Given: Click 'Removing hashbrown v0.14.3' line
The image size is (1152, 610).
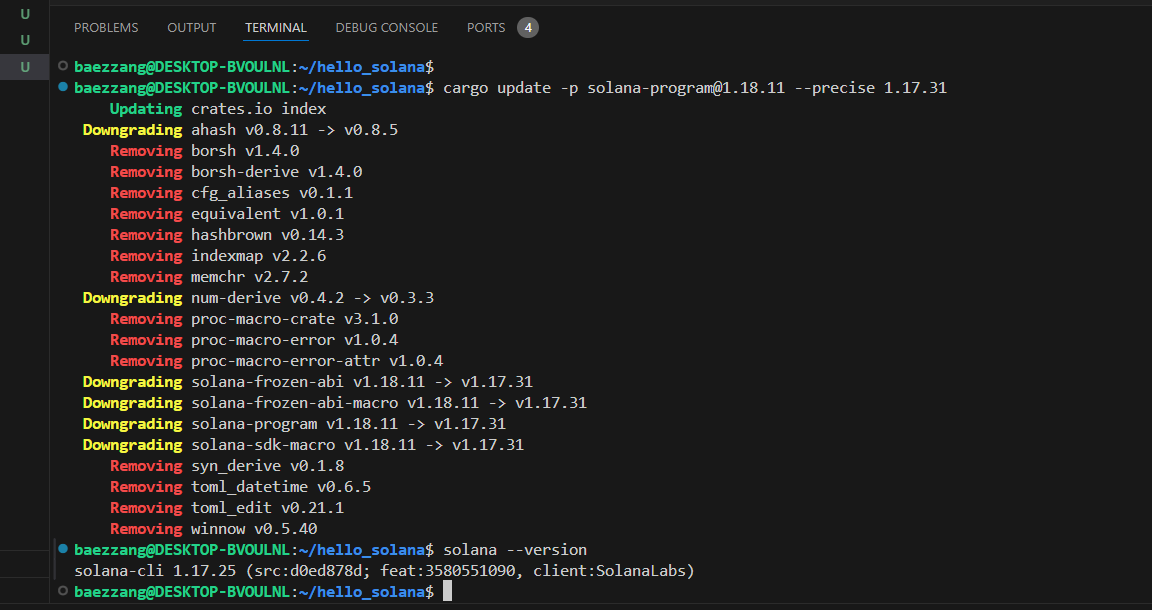Looking at the screenshot, I should click(227, 234).
